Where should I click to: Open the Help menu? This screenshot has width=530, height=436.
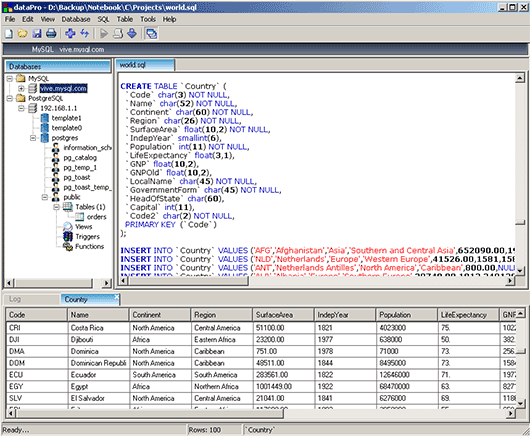coord(169,19)
